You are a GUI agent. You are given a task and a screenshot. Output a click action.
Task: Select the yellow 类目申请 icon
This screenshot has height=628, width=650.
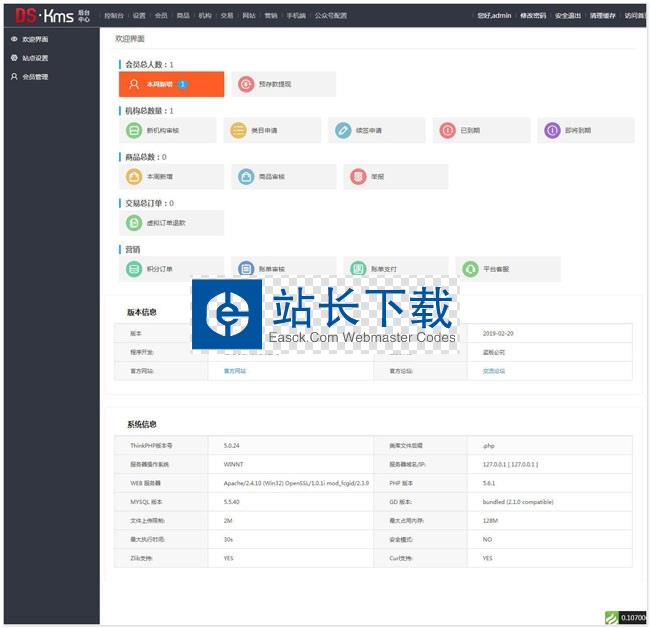pos(237,131)
